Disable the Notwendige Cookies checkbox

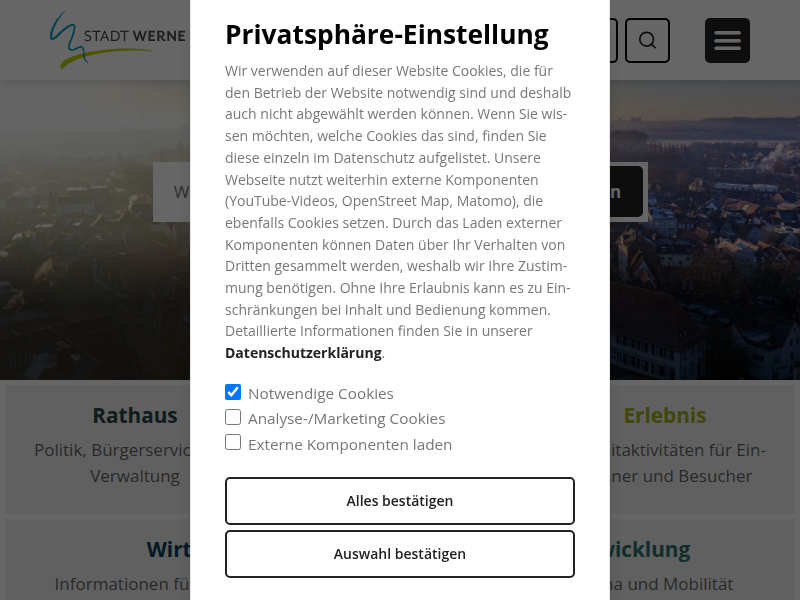(x=233, y=392)
